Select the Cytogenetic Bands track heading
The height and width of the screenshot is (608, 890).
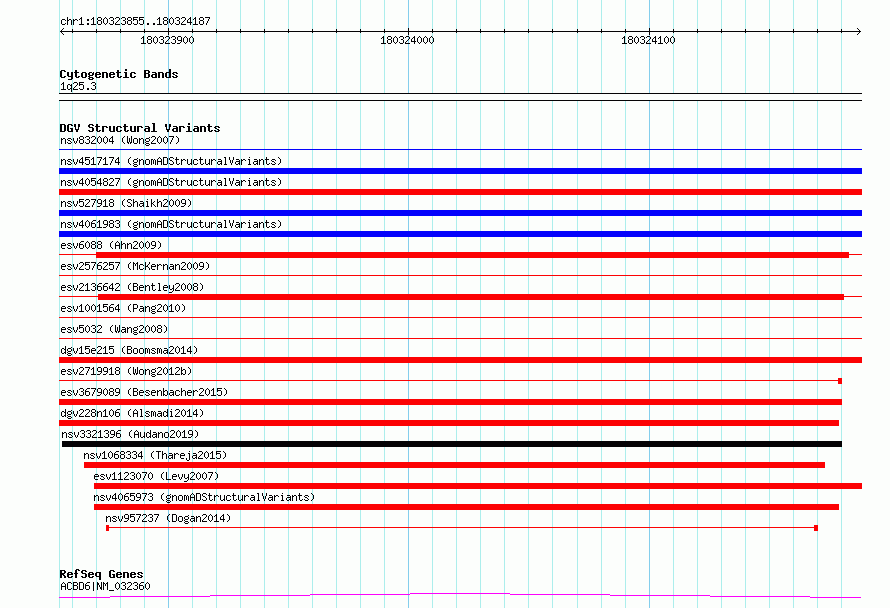point(119,74)
